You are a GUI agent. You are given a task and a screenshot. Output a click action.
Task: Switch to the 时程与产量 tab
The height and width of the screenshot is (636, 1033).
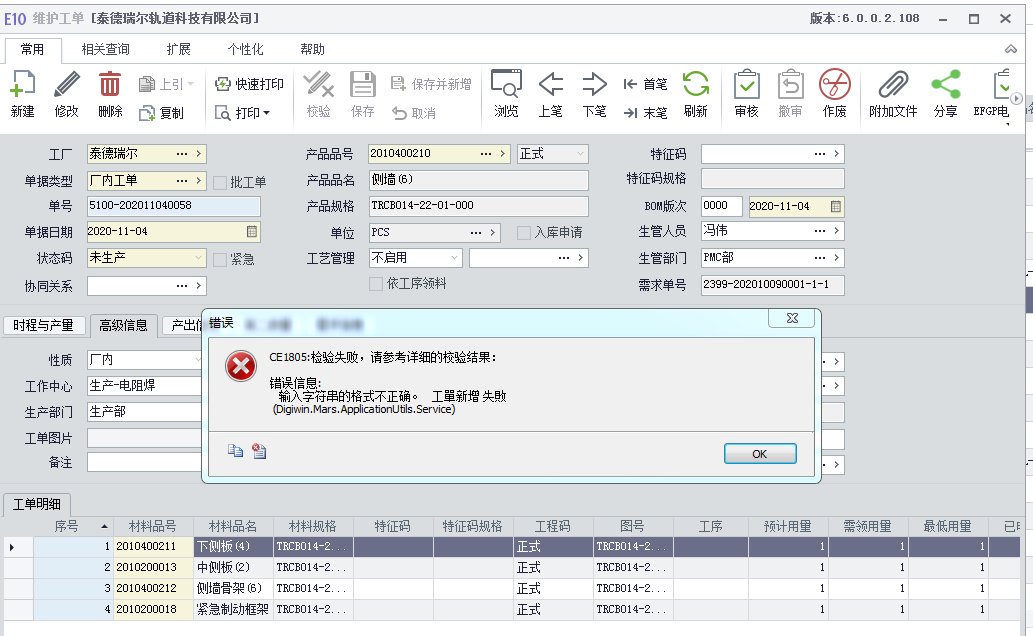[x=43, y=325]
